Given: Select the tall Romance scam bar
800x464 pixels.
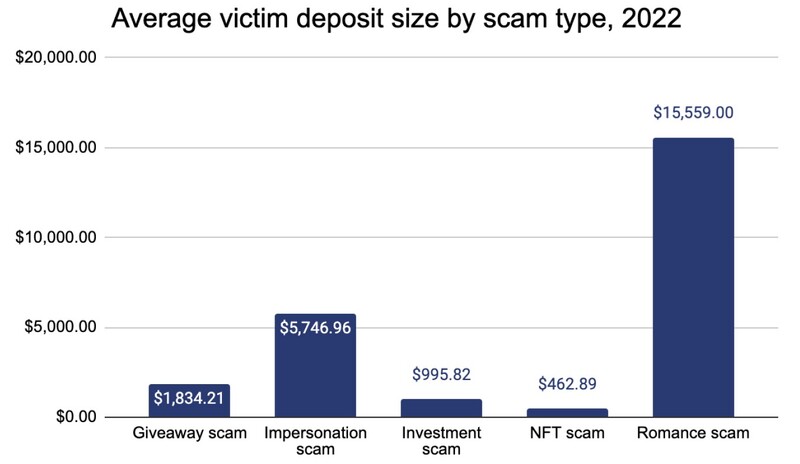Looking at the screenshot, I should tap(692, 280).
